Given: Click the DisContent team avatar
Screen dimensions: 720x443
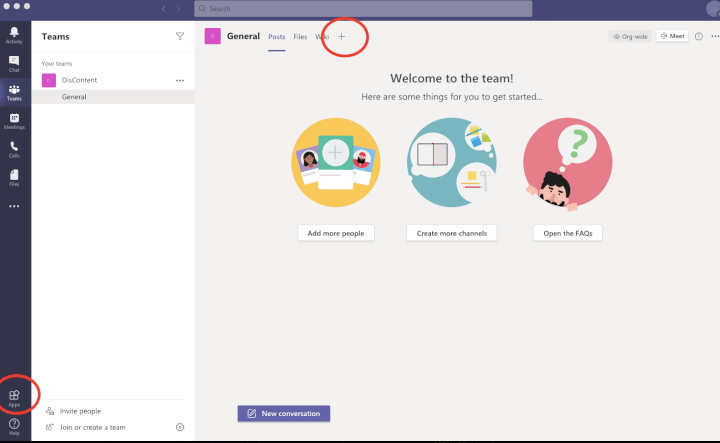Looking at the screenshot, I should (49, 80).
